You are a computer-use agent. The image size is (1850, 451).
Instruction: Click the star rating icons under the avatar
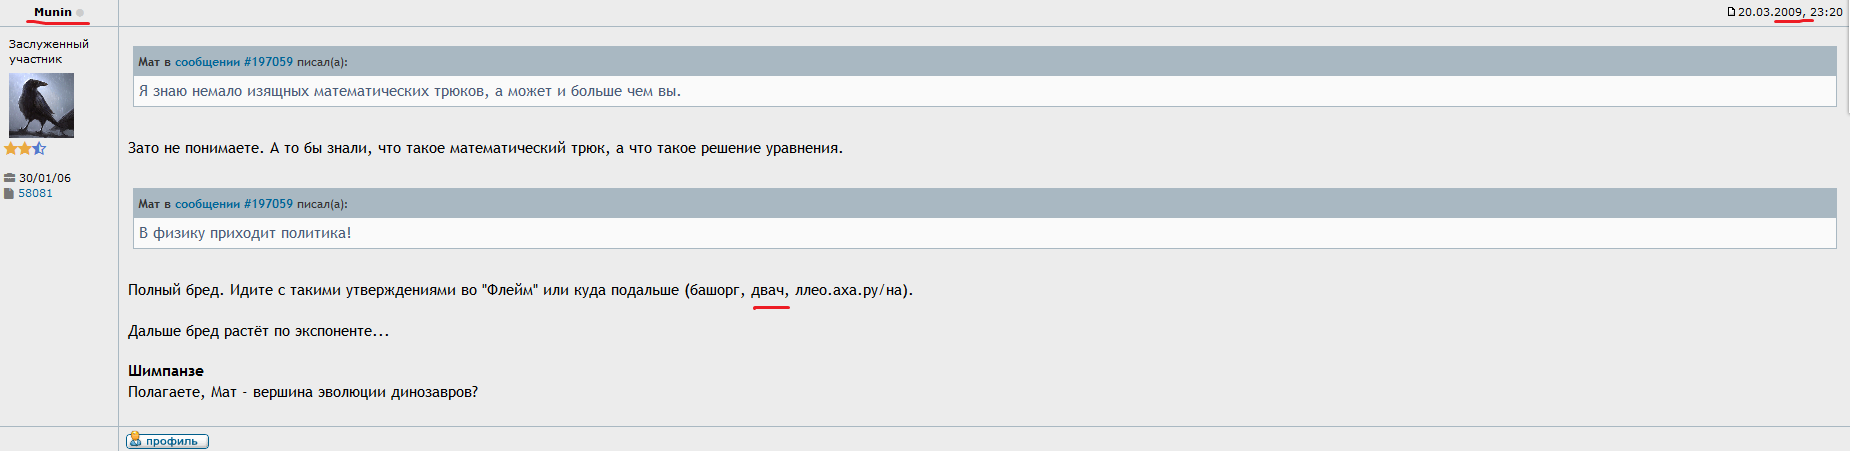[x=25, y=148]
